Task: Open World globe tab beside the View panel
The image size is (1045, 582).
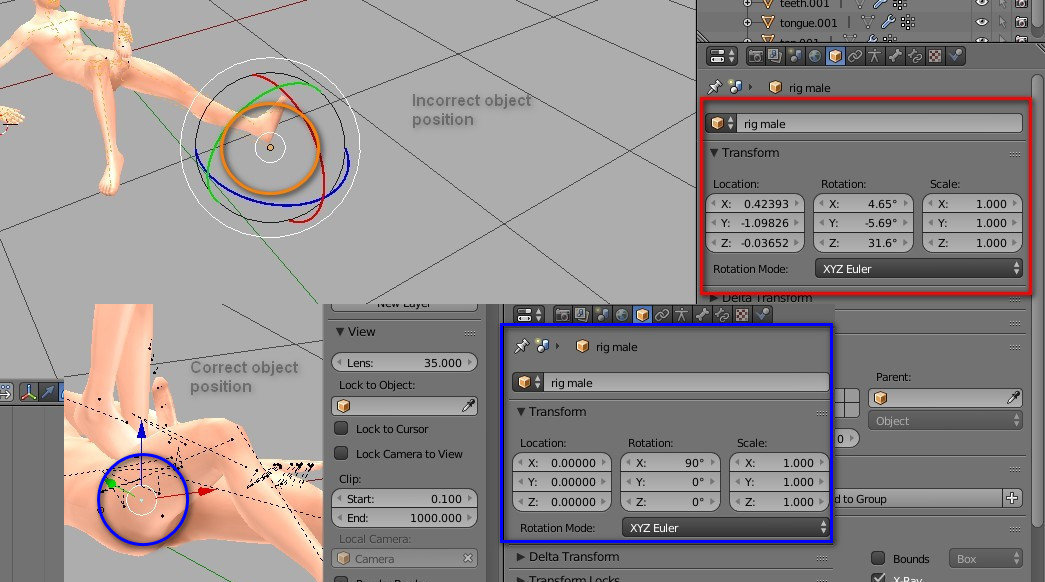Action: coord(622,315)
